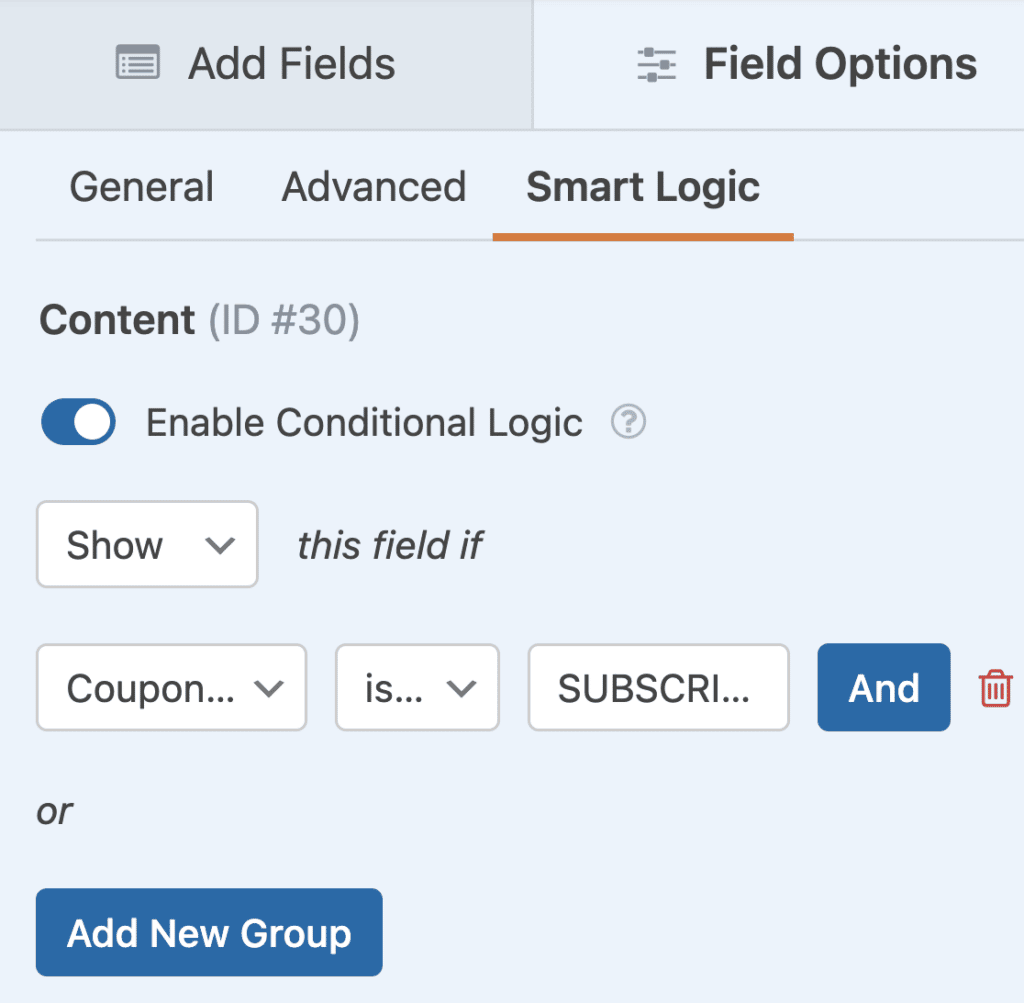Click the Add New Group button

208,931
